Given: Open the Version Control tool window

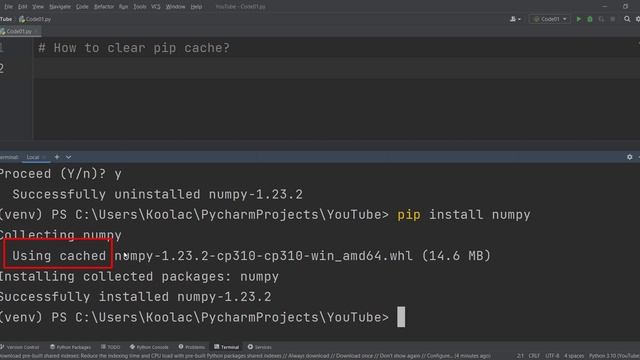Looking at the screenshot, I should point(20,347).
